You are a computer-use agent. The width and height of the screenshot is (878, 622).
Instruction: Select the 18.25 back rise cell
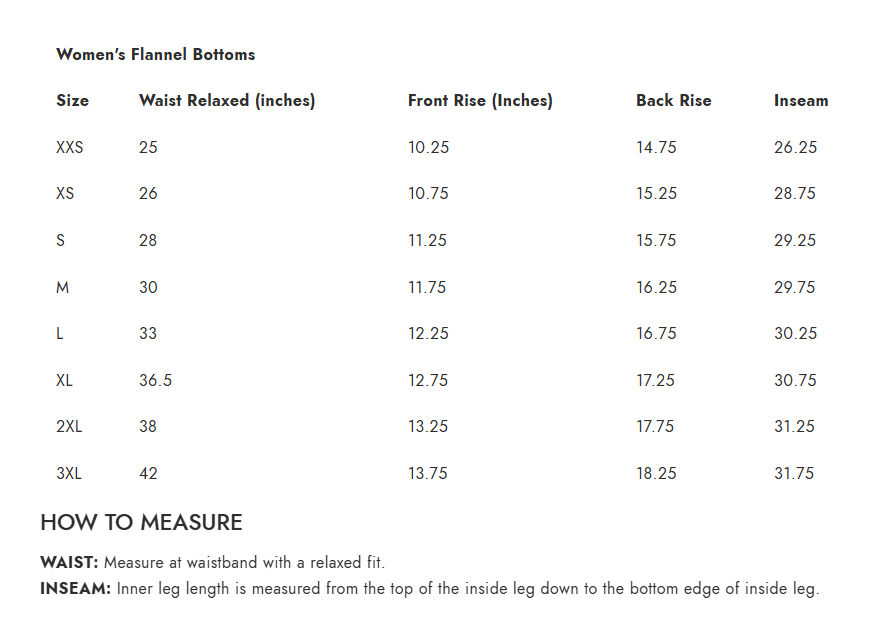656,473
